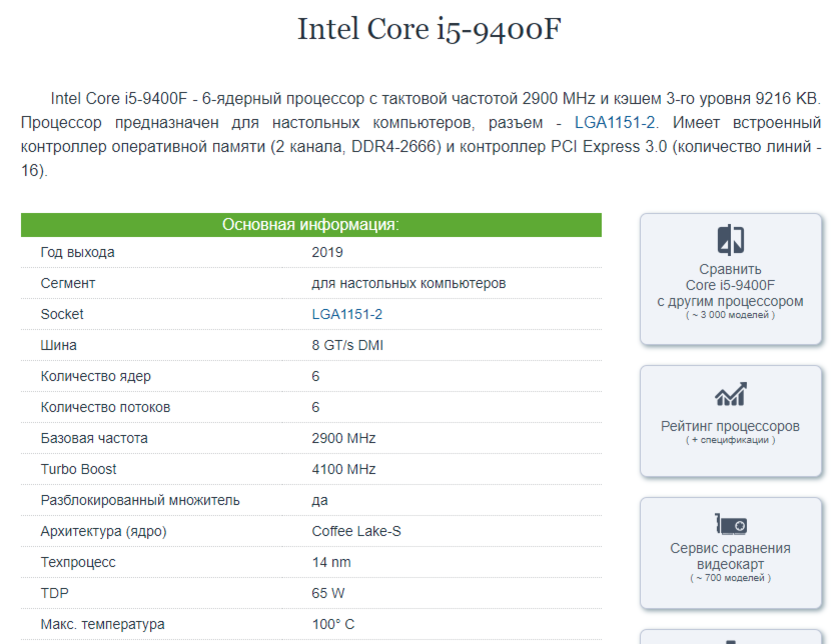The image size is (838, 644).
Task: Click 'Сравнить Core i5-9400F' button
Action: point(731,279)
